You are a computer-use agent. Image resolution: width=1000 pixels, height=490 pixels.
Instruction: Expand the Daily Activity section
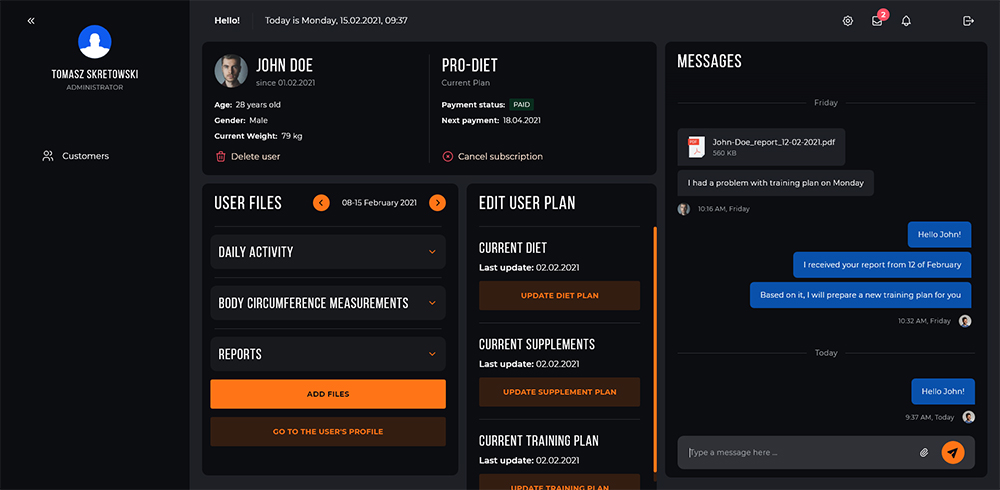328,252
